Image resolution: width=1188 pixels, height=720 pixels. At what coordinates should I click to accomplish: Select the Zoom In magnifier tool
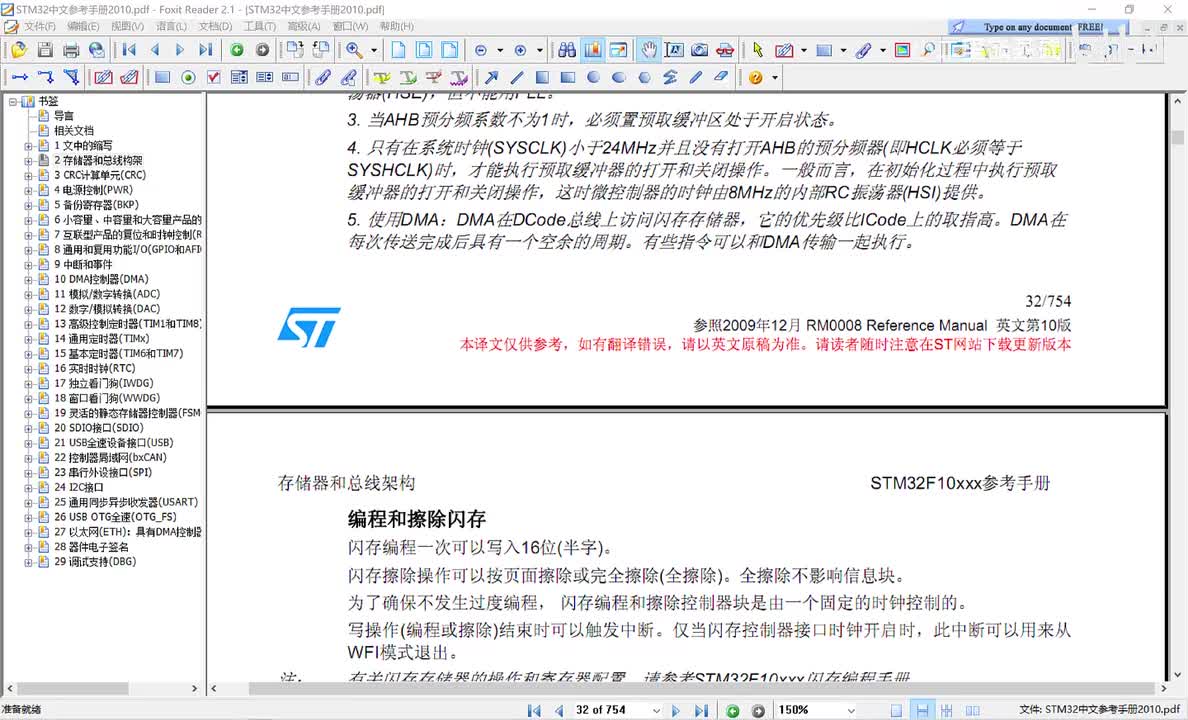point(354,50)
